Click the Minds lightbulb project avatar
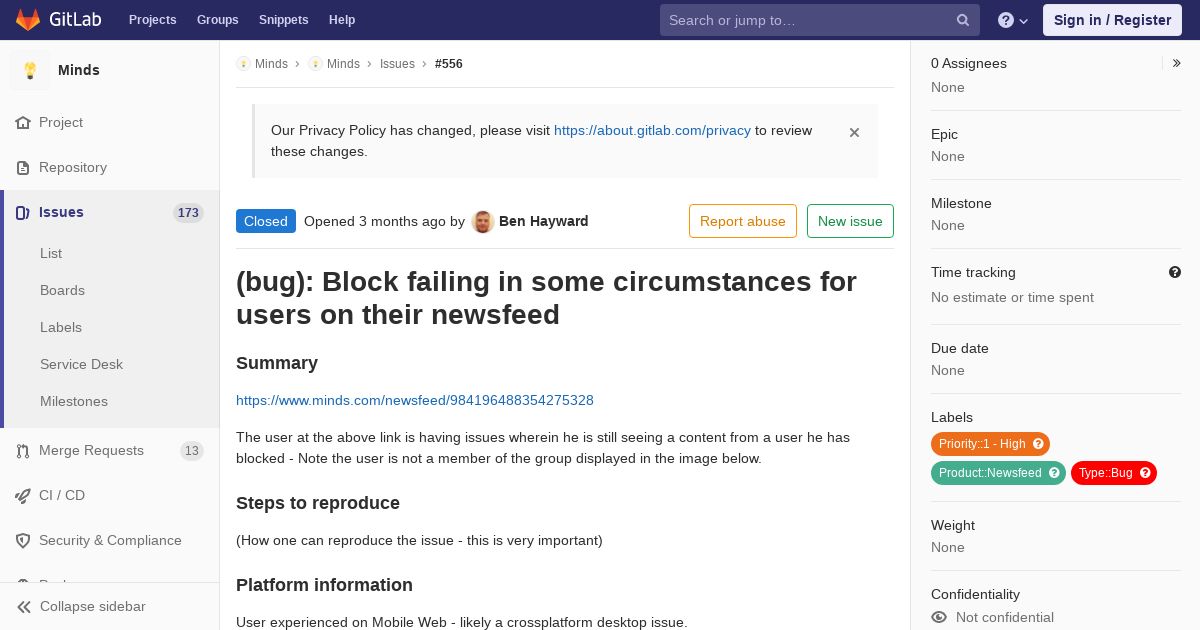 30,70
